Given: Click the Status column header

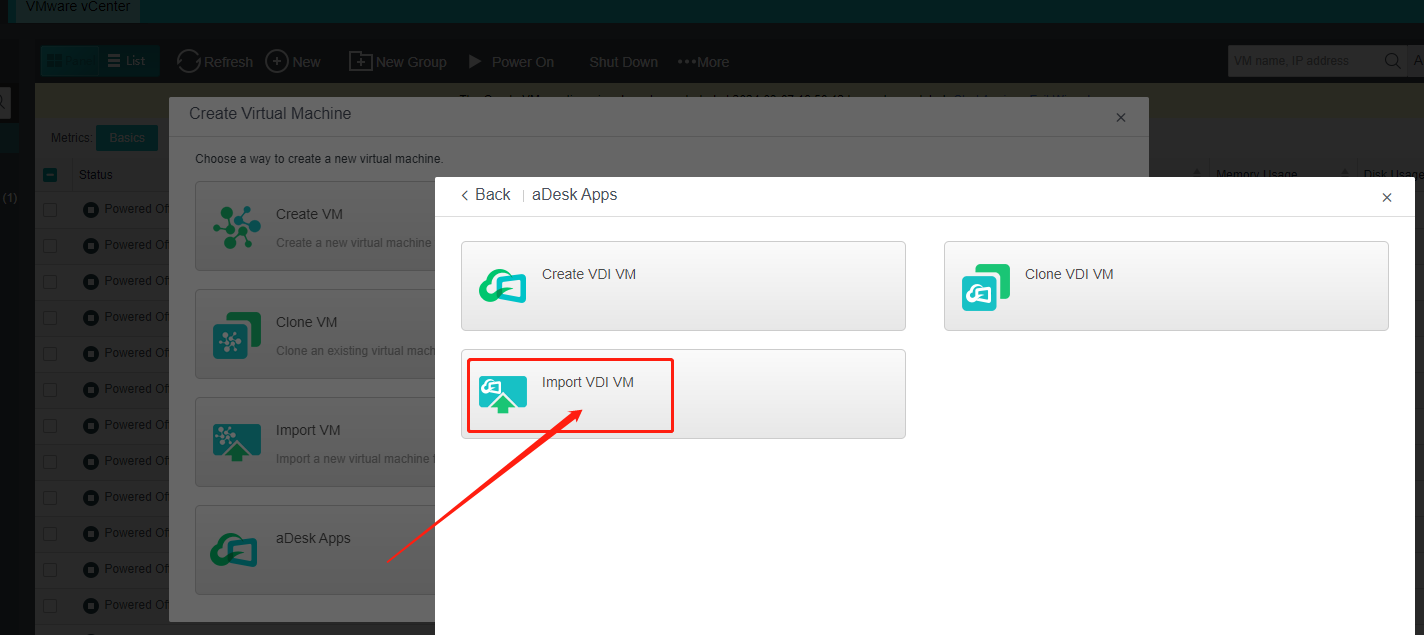Looking at the screenshot, I should pos(96,175).
